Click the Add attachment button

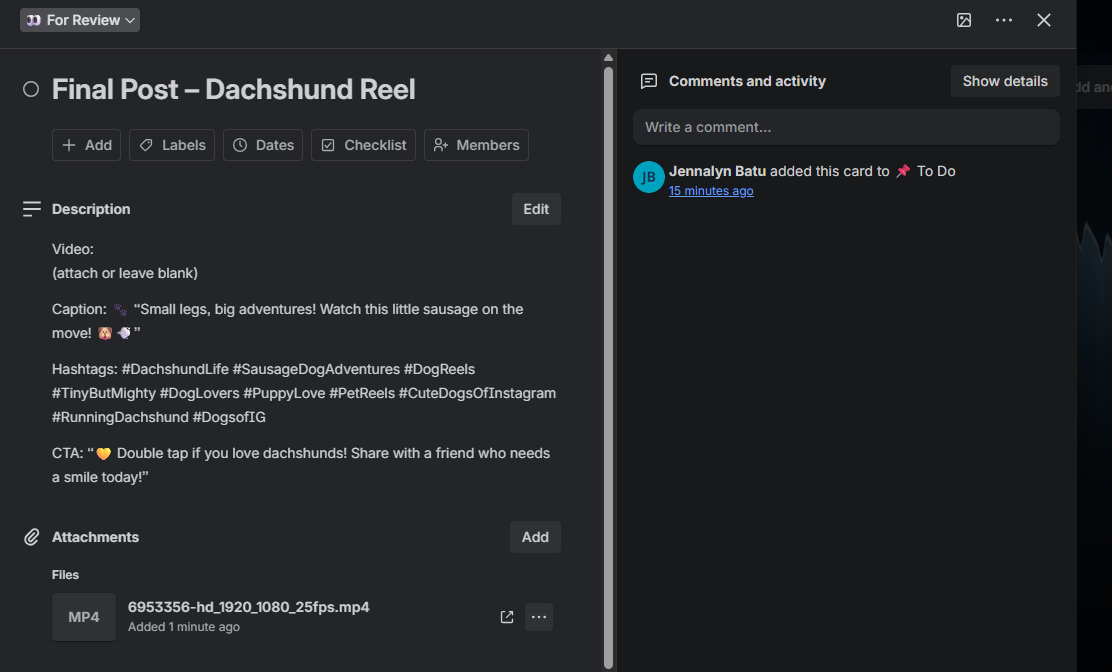tap(535, 537)
